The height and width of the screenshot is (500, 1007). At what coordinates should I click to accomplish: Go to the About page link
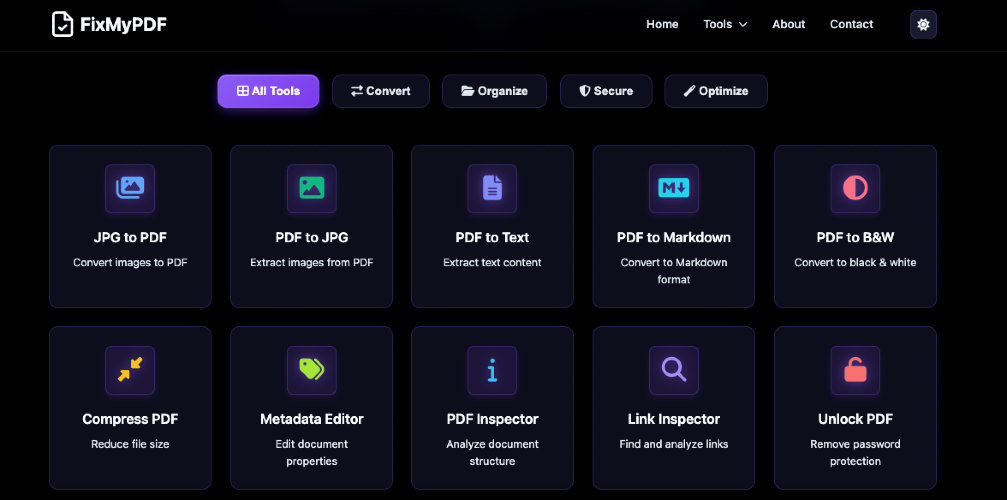tap(788, 24)
